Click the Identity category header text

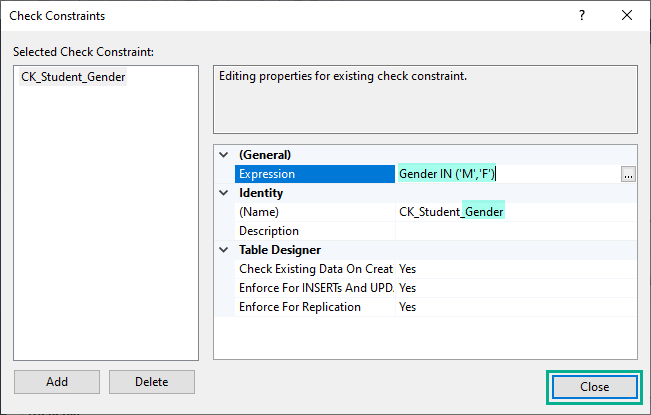coord(261,193)
